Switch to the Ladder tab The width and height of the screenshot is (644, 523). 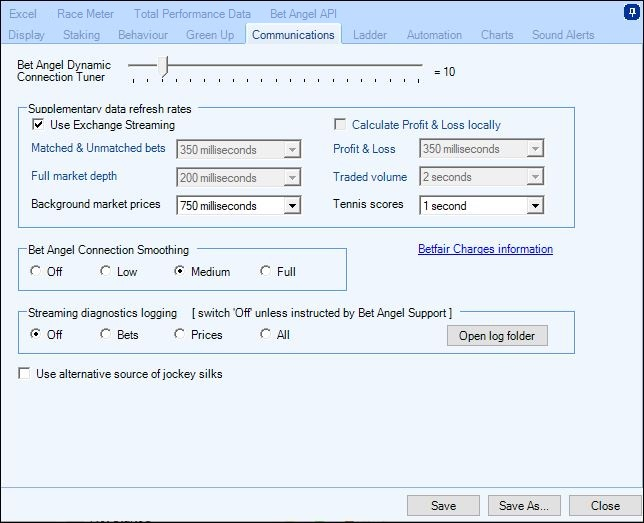click(x=370, y=35)
